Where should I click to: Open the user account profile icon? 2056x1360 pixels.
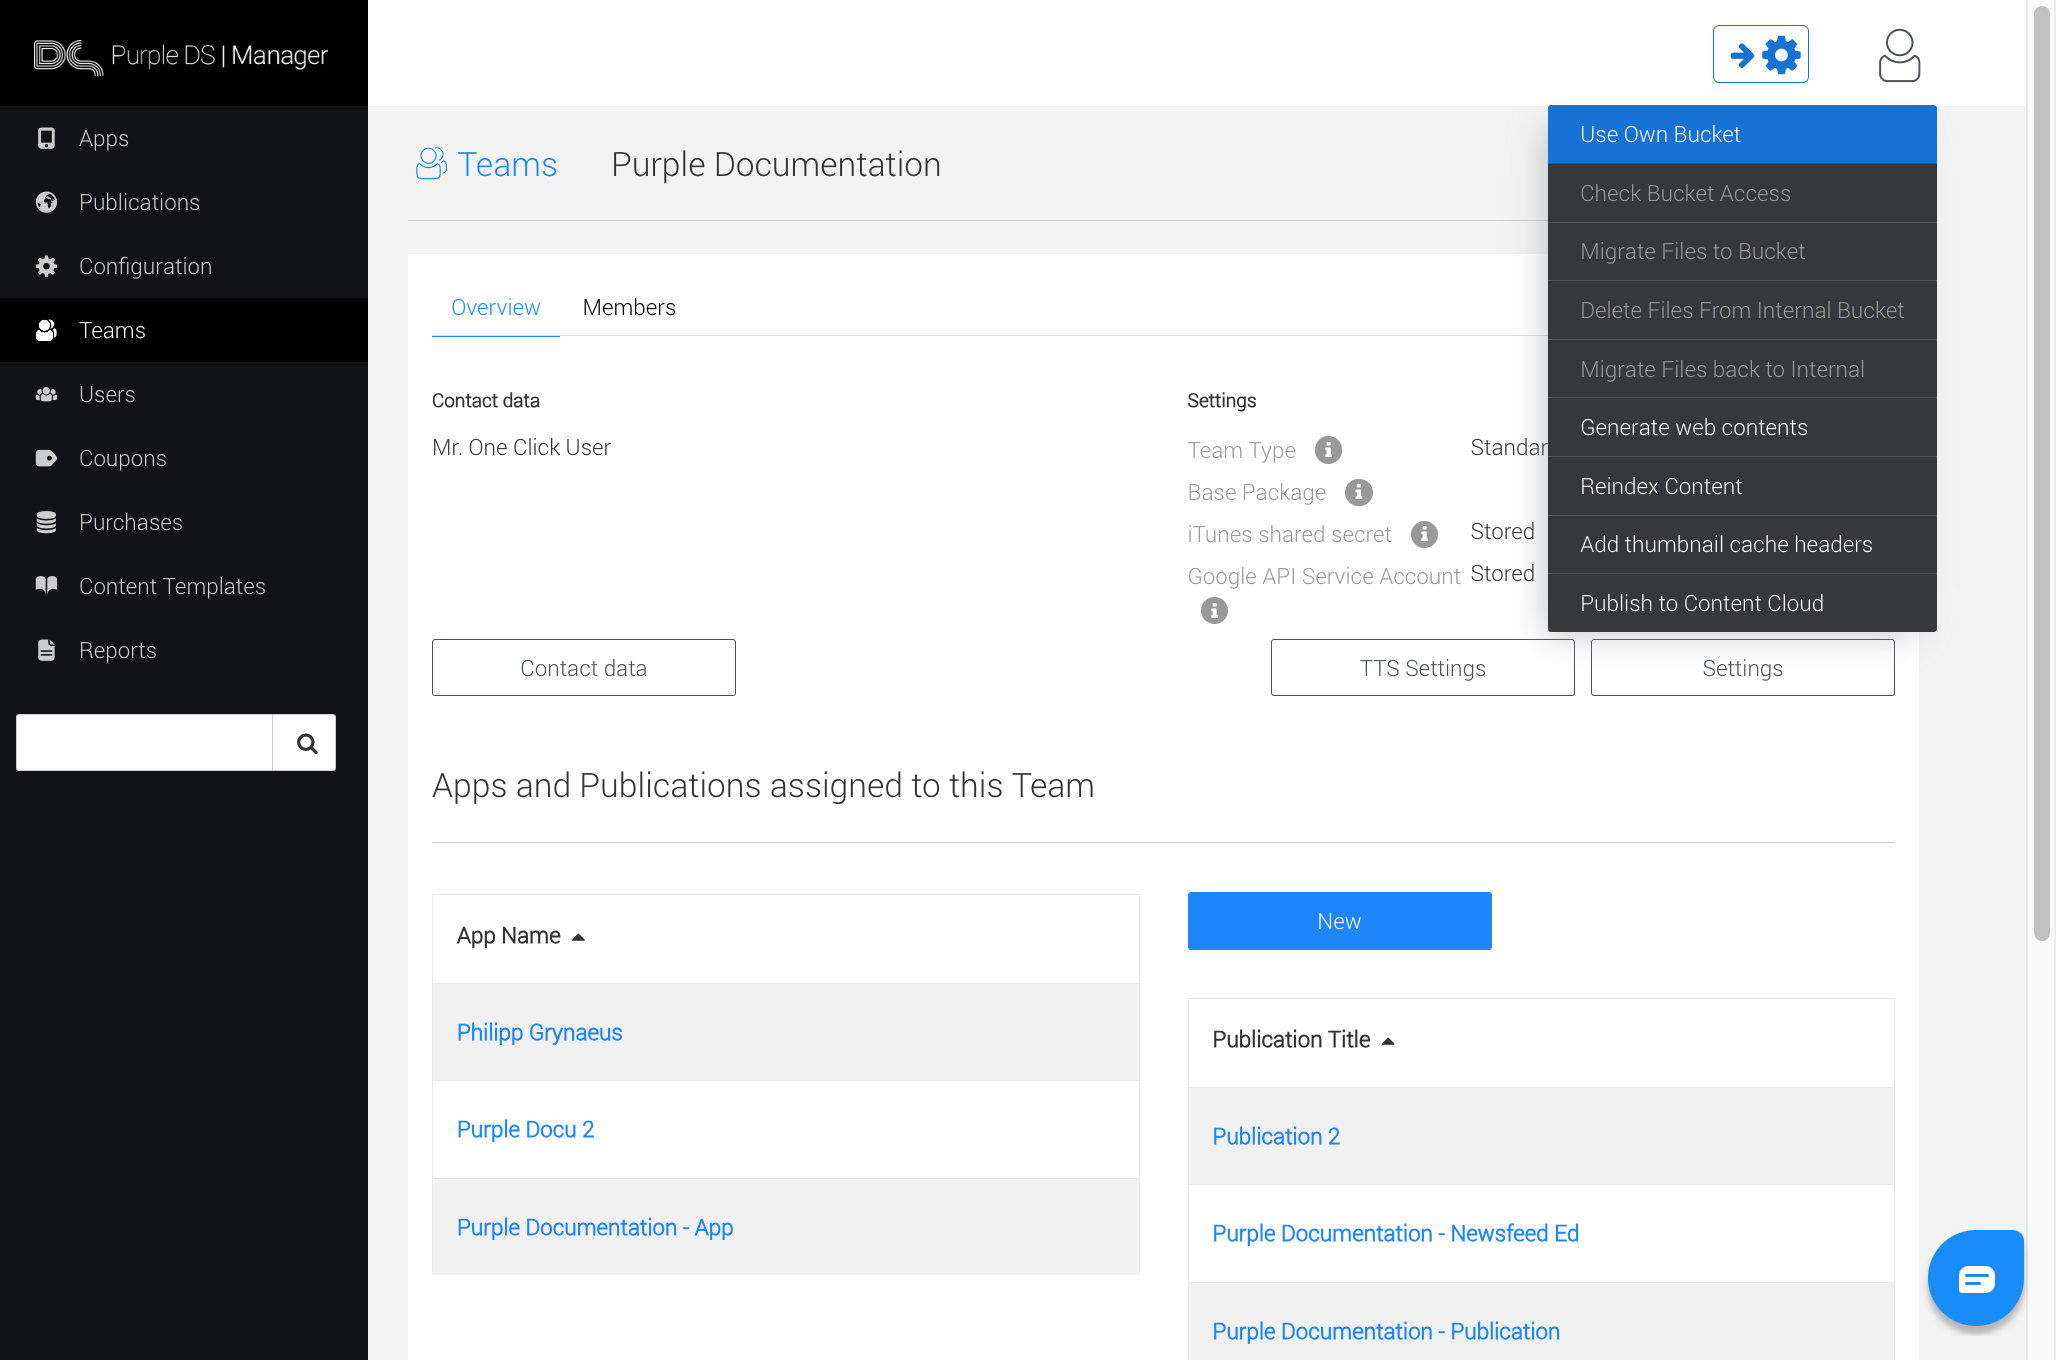pos(1899,55)
